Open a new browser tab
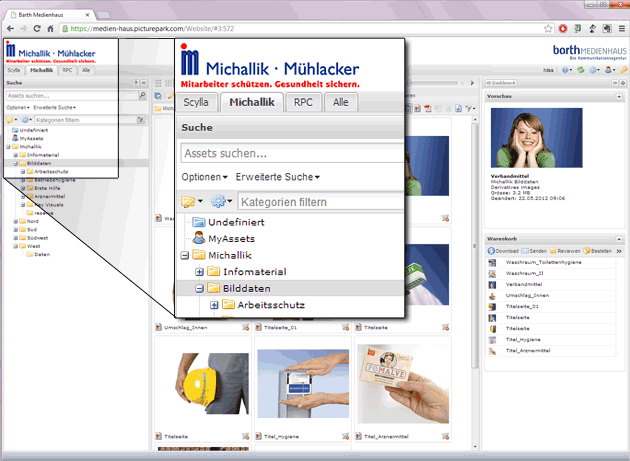This screenshot has height=461, width=630. click(x=103, y=15)
